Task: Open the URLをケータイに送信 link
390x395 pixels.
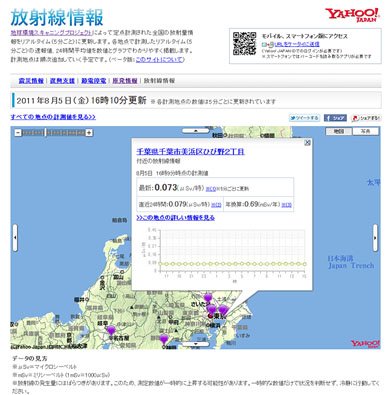Action: click(297, 44)
